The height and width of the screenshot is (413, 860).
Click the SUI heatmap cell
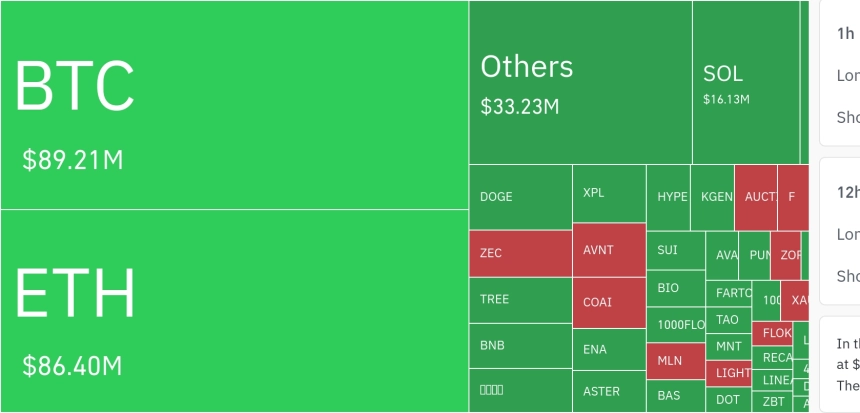pos(675,250)
